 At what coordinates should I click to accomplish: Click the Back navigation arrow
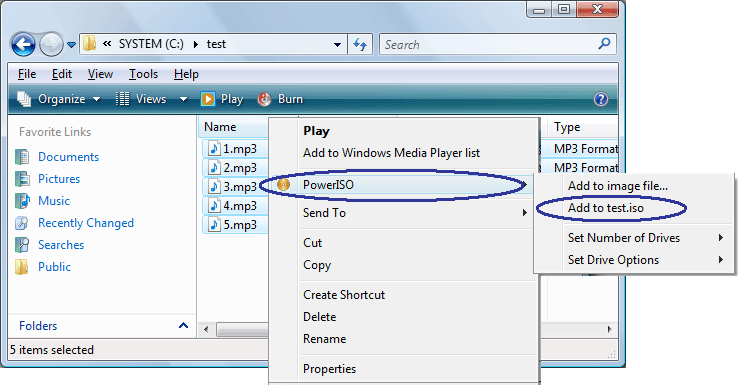(23, 45)
